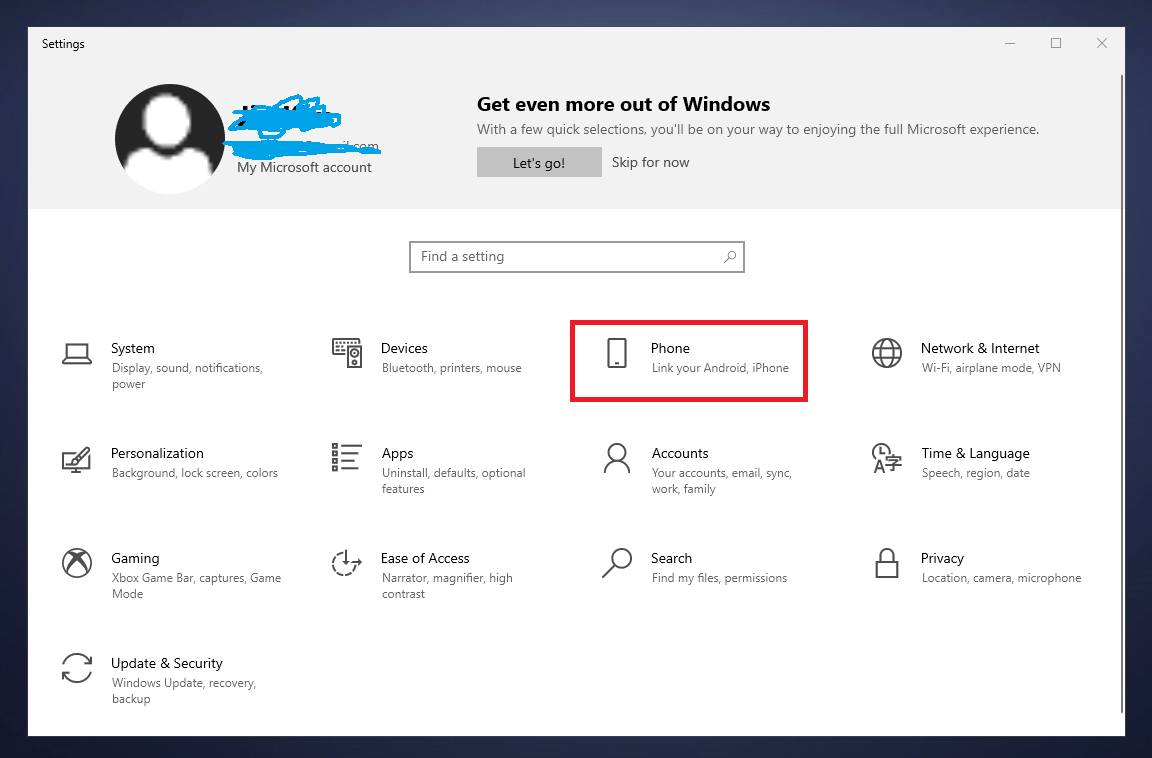Open the Accounts person icon
This screenshot has width=1152, height=758.
point(616,458)
